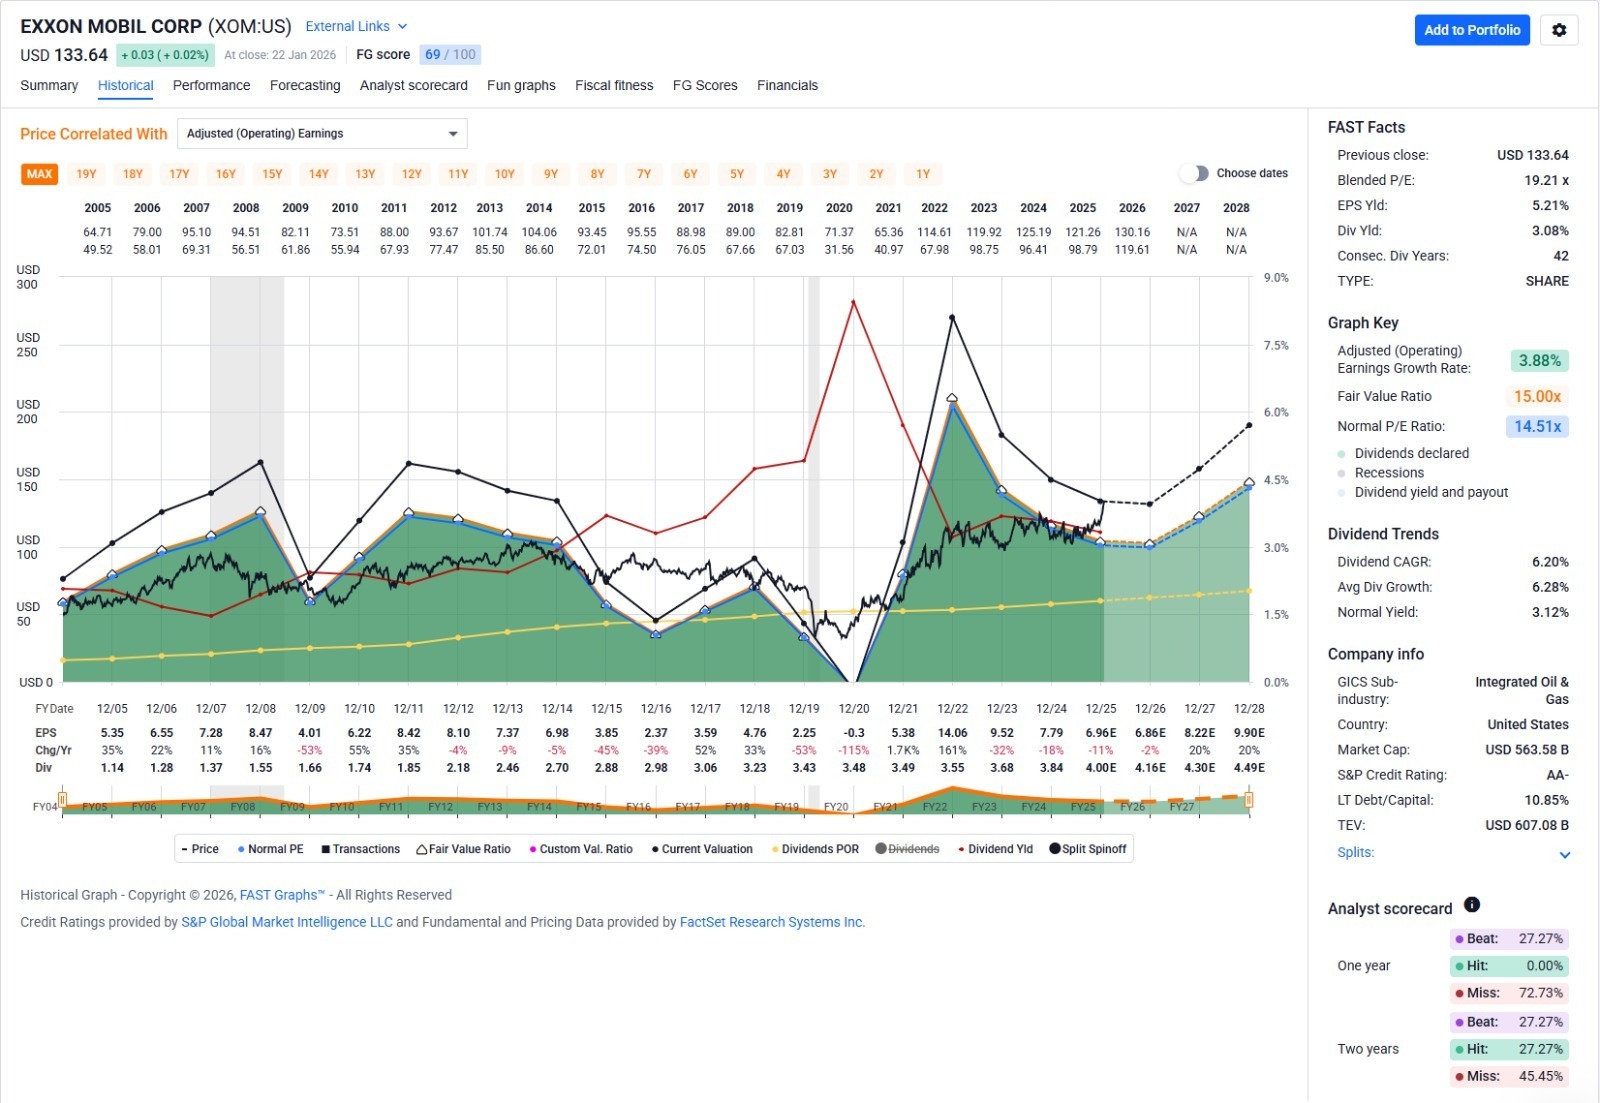Screen dimensions: 1600x1103
Task: Open the FactSet Research Systems Inc. link
Action: (772, 922)
